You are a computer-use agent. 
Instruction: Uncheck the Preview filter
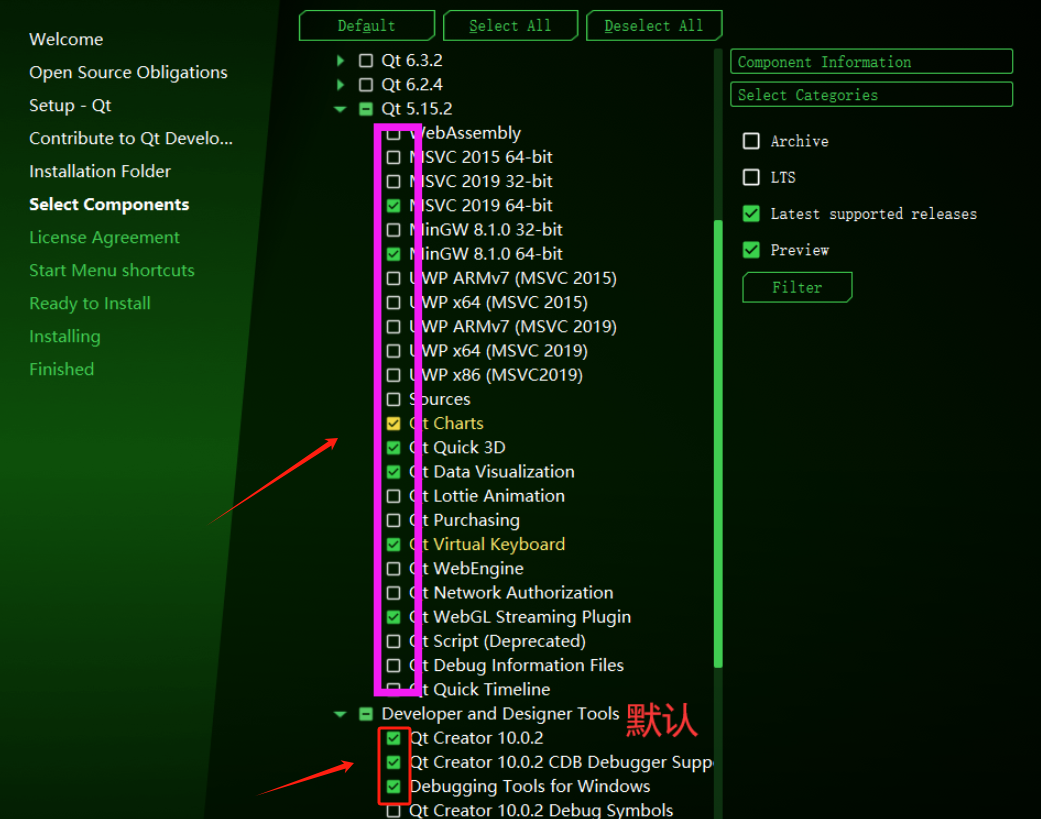coord(751,249)
